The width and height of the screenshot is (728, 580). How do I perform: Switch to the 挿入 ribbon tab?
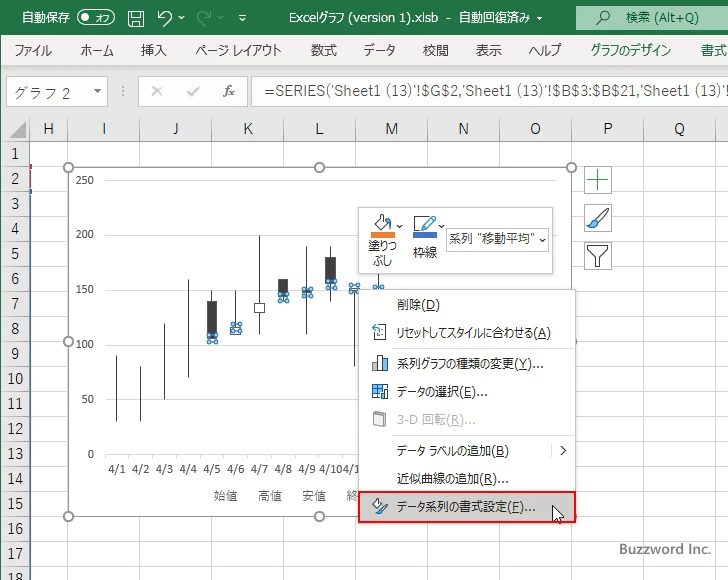click(154, 50)
